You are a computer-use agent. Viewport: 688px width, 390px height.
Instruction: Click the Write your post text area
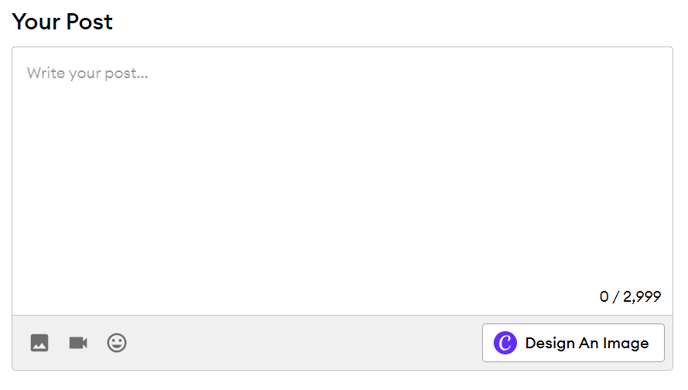342,181
